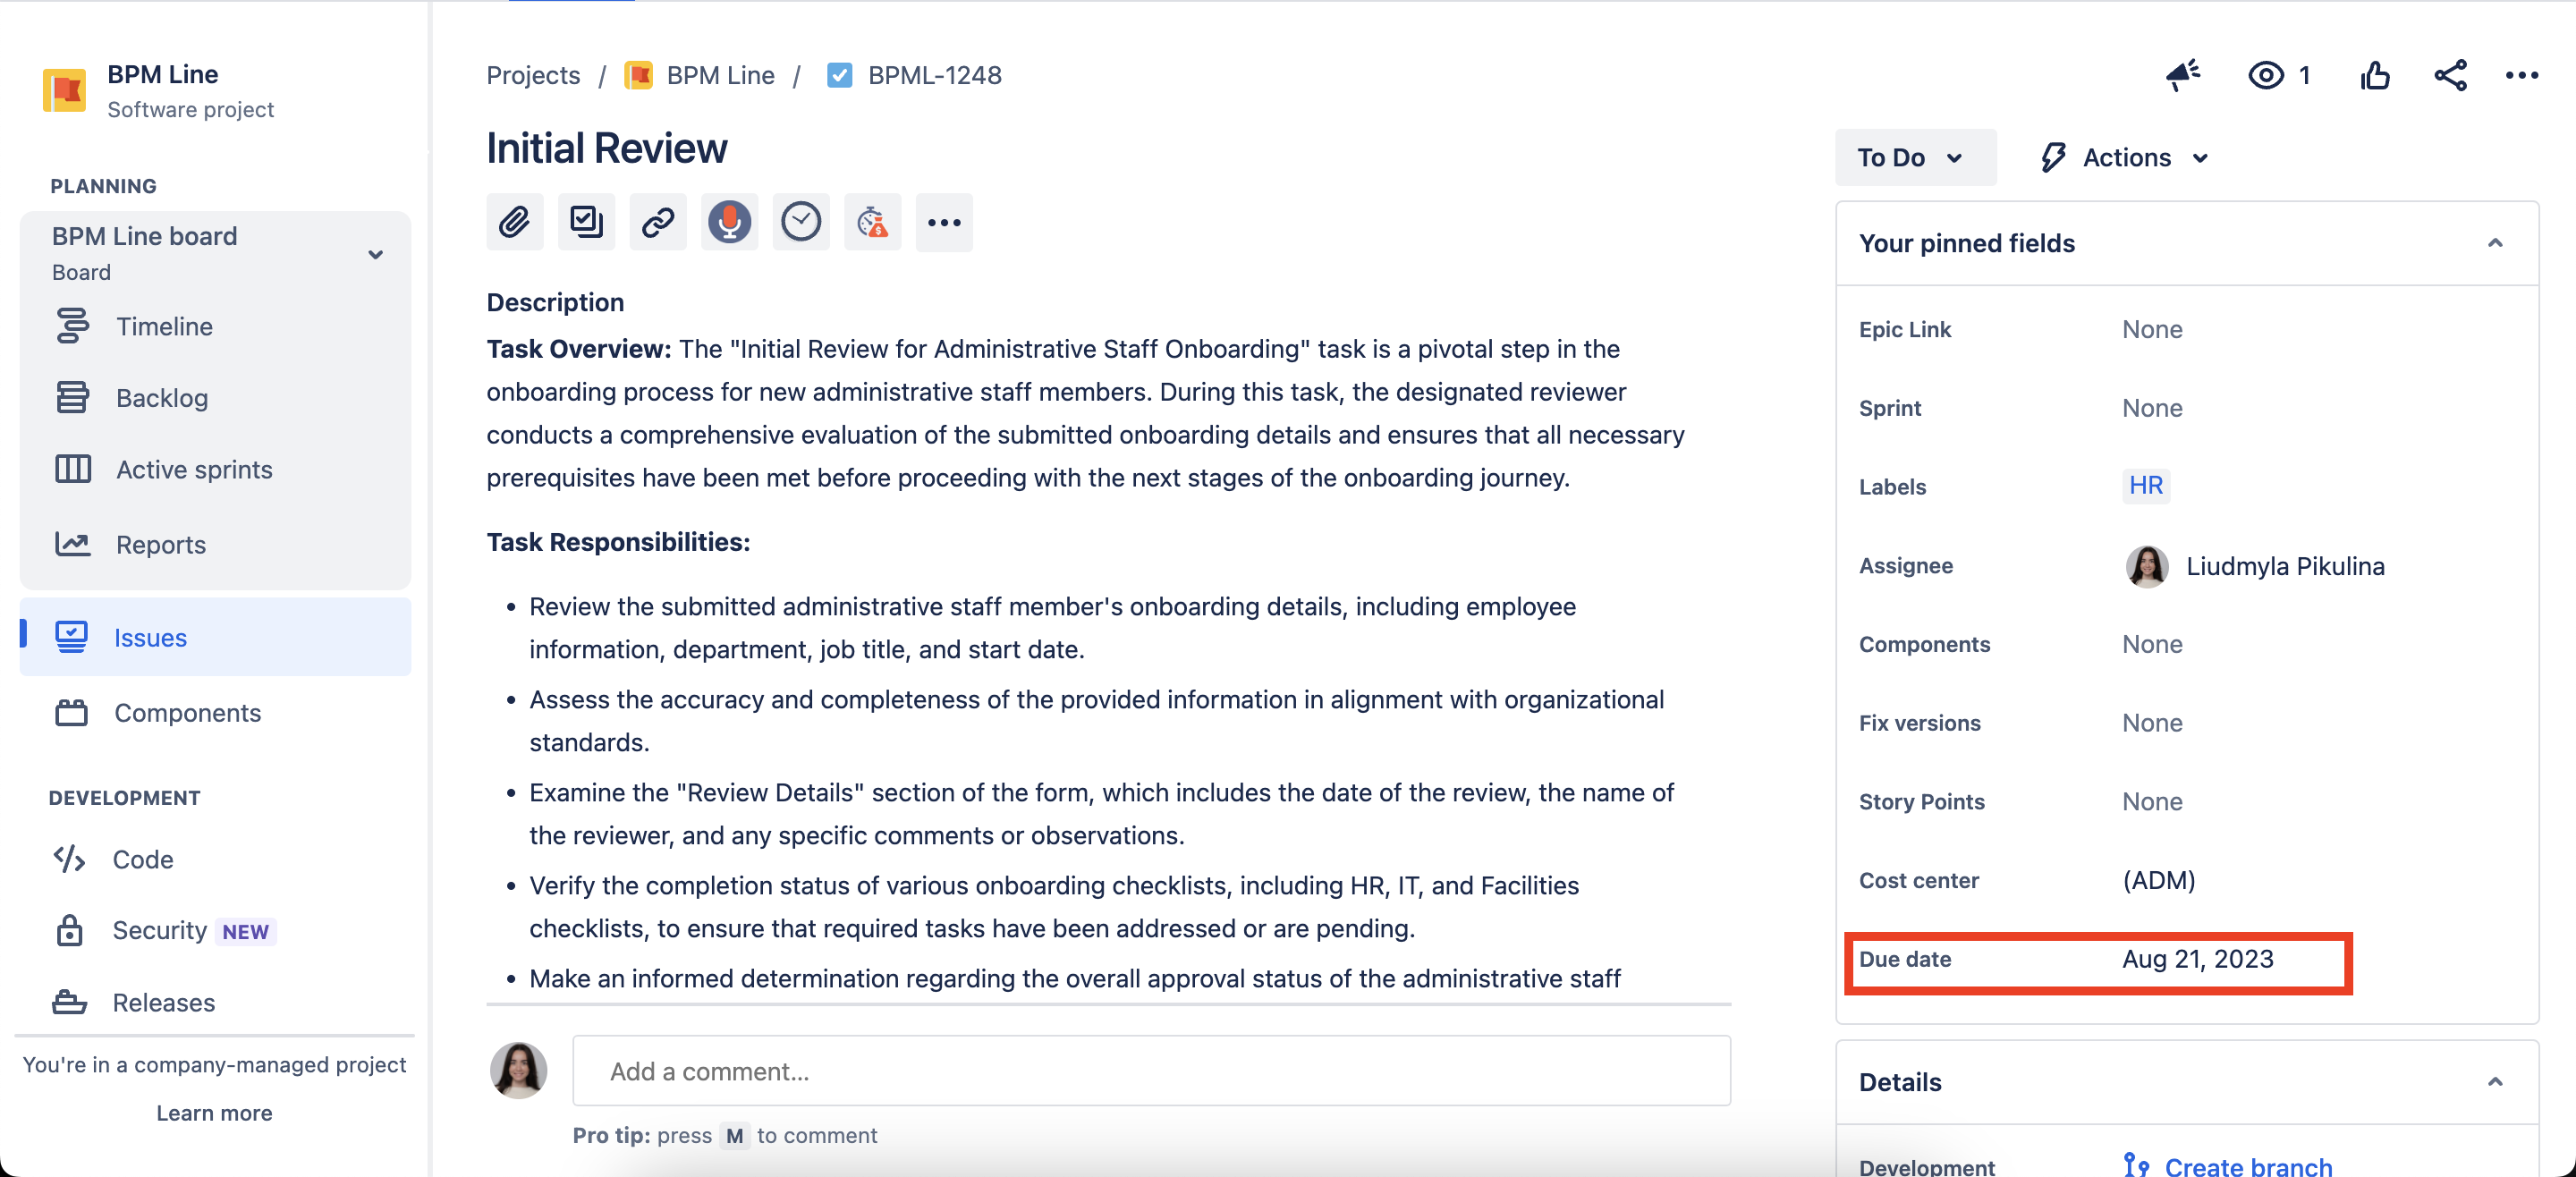Click the attachment paperclip icon
This screenshot has height=1177, width=2576.
point(514,222)
